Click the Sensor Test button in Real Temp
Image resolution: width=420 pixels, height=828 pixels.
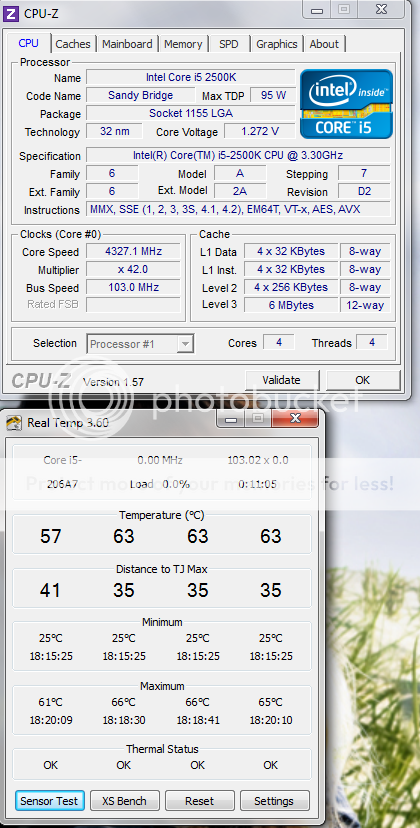(49, 801)
